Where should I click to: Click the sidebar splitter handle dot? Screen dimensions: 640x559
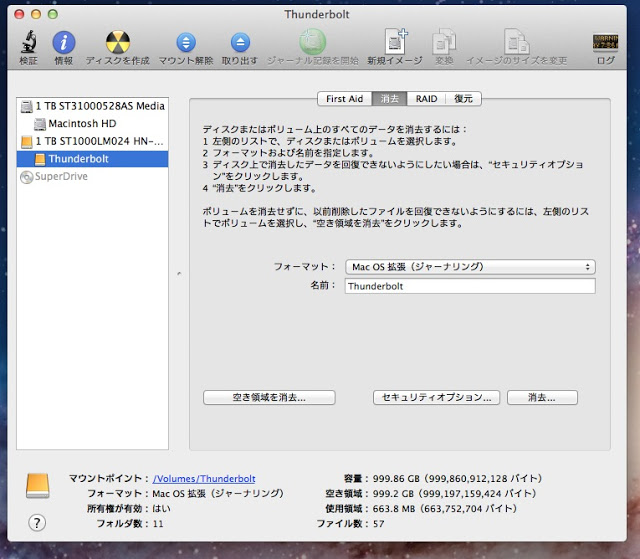tap(179, 273)
